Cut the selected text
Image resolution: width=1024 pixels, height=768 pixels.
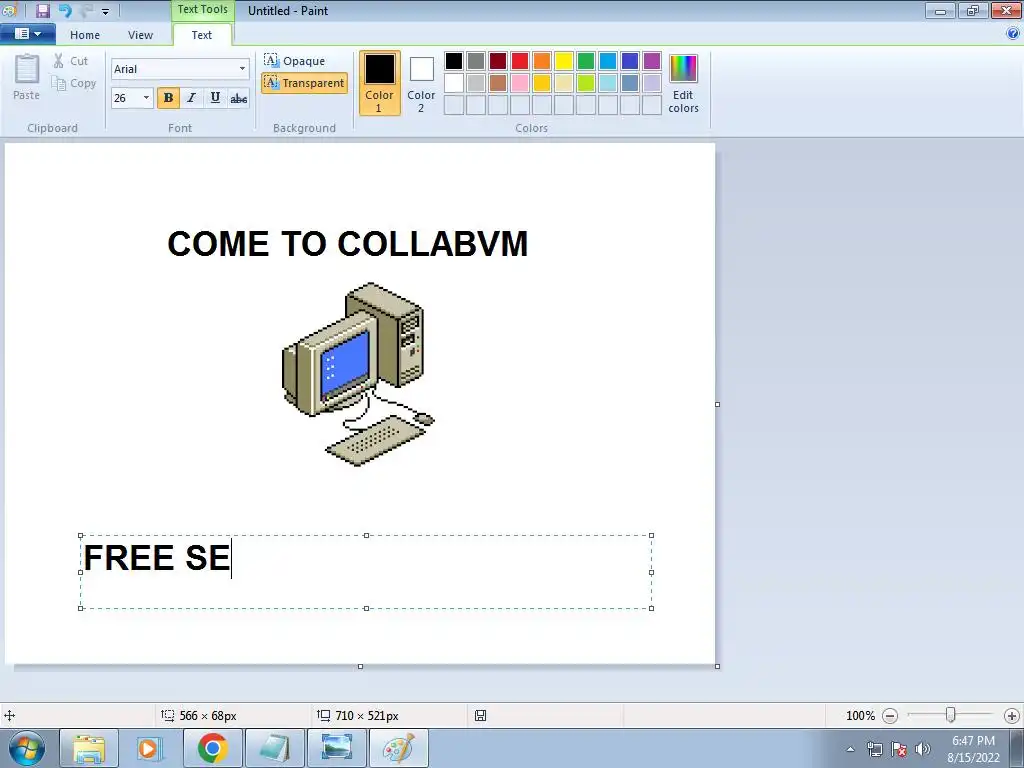click(71, 61)
